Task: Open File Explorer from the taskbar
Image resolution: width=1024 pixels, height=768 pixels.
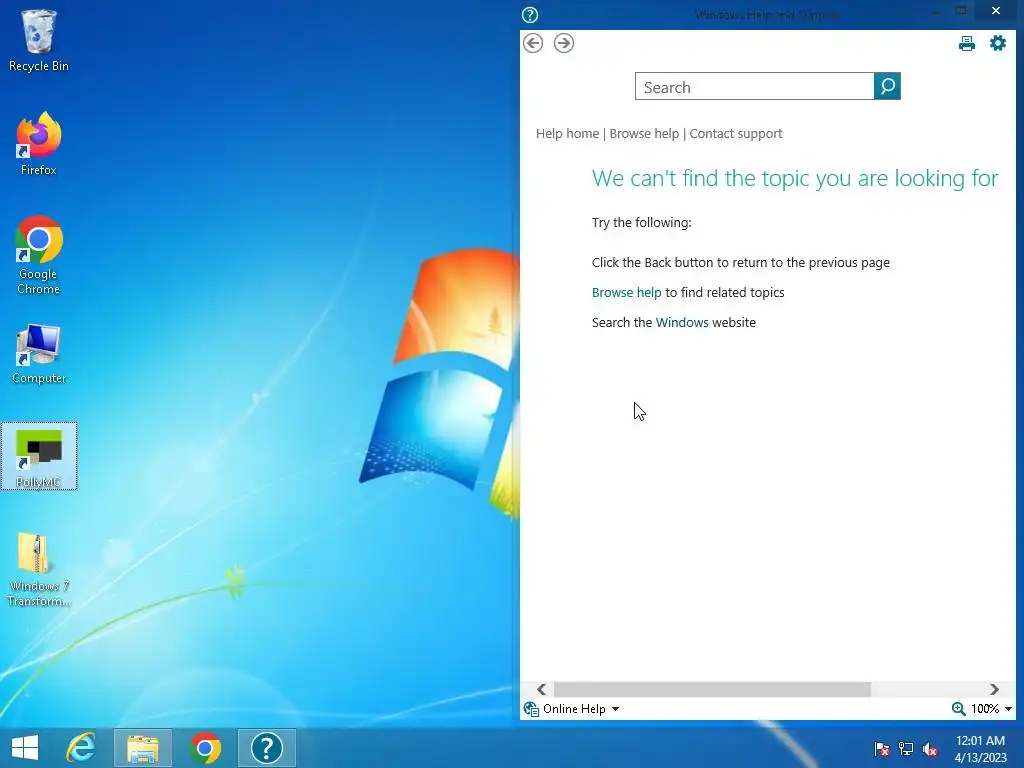Action: point(143,748)
